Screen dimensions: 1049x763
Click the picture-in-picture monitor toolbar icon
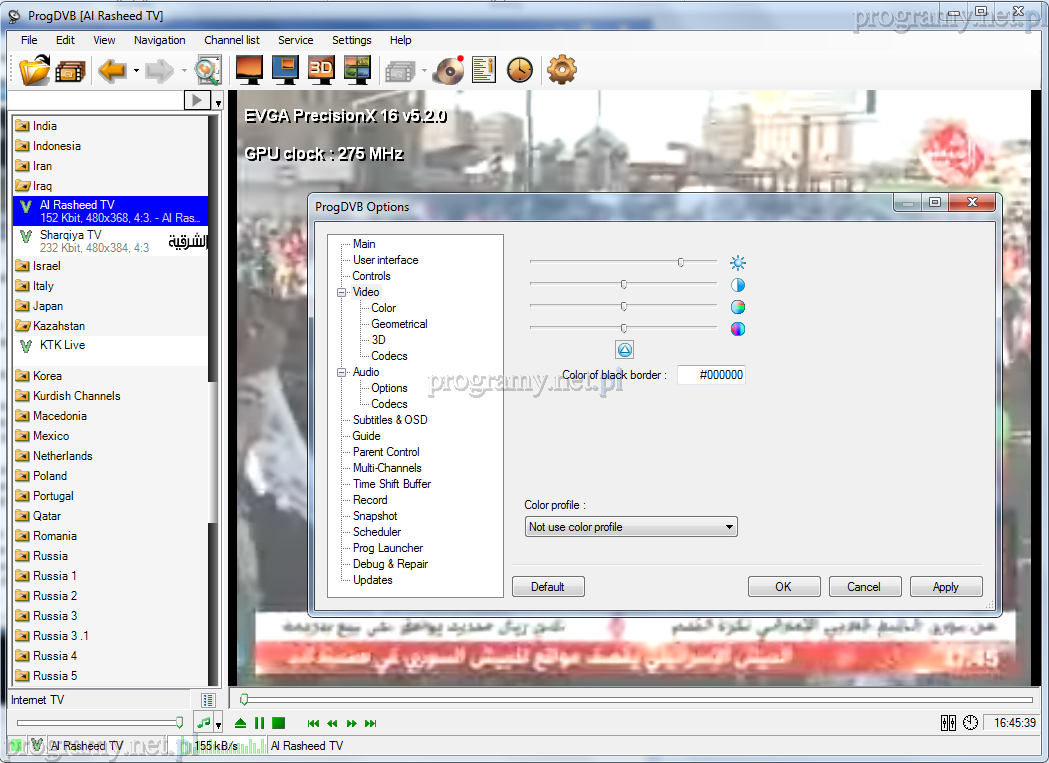(285, 70)
